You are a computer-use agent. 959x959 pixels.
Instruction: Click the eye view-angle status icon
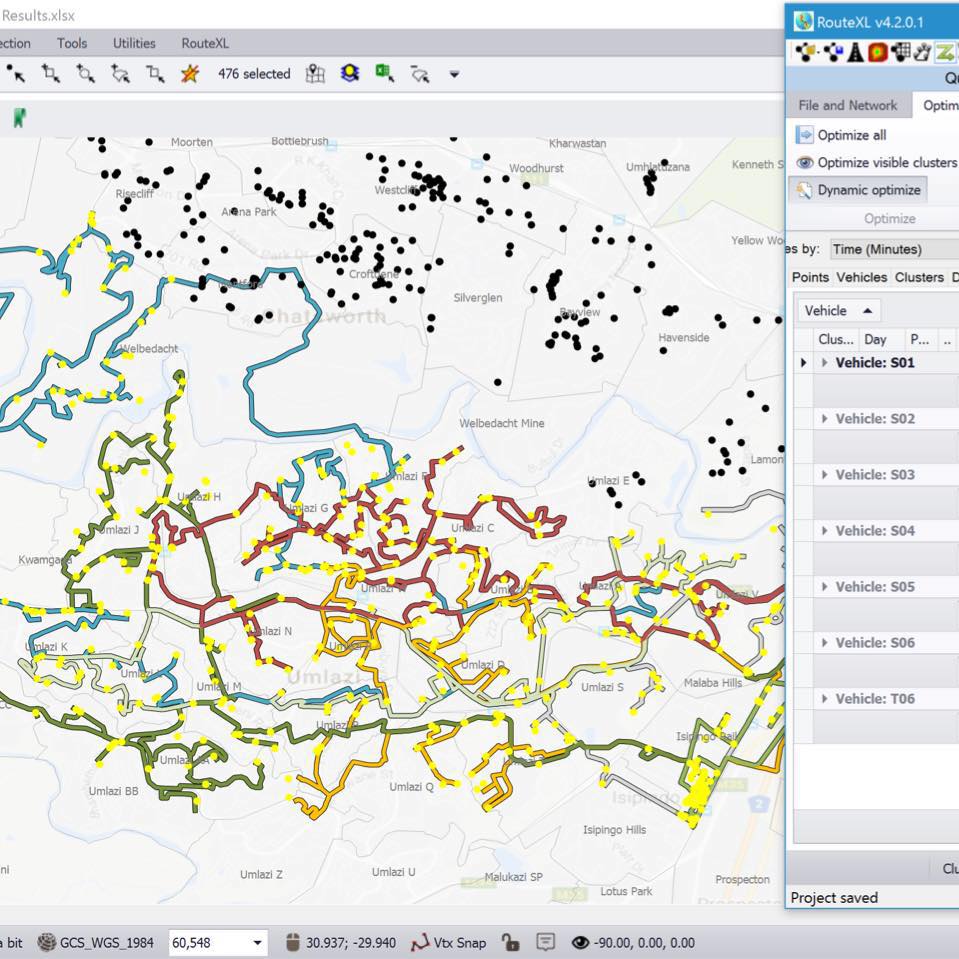[580, 942]
